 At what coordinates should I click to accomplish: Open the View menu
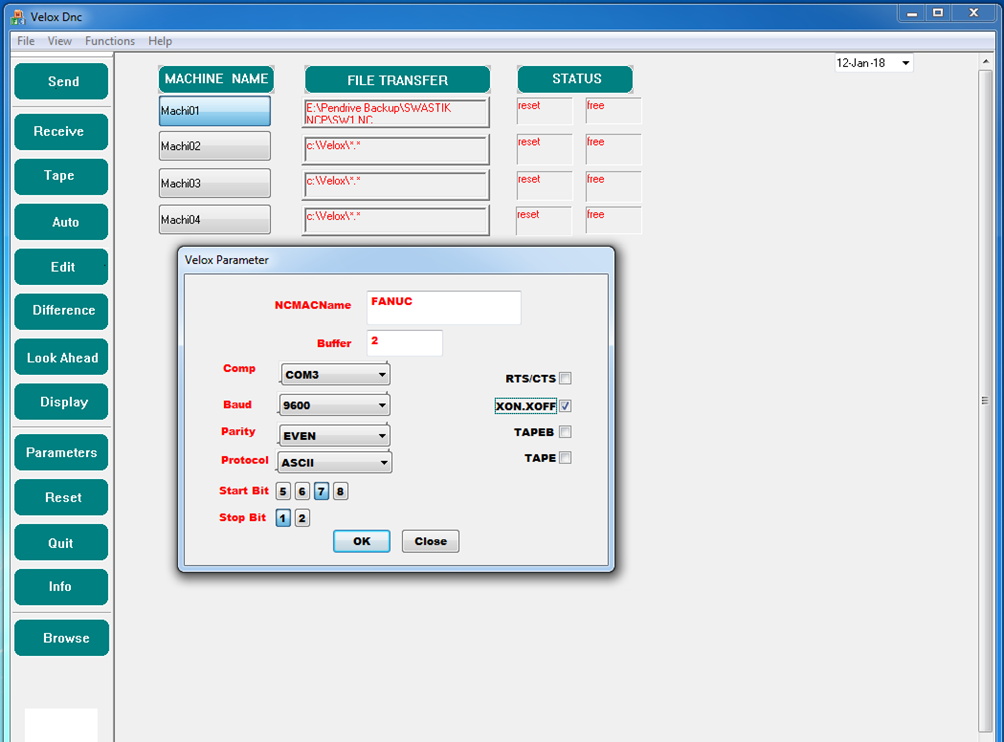pyautogui.click(x=60, y=41)
